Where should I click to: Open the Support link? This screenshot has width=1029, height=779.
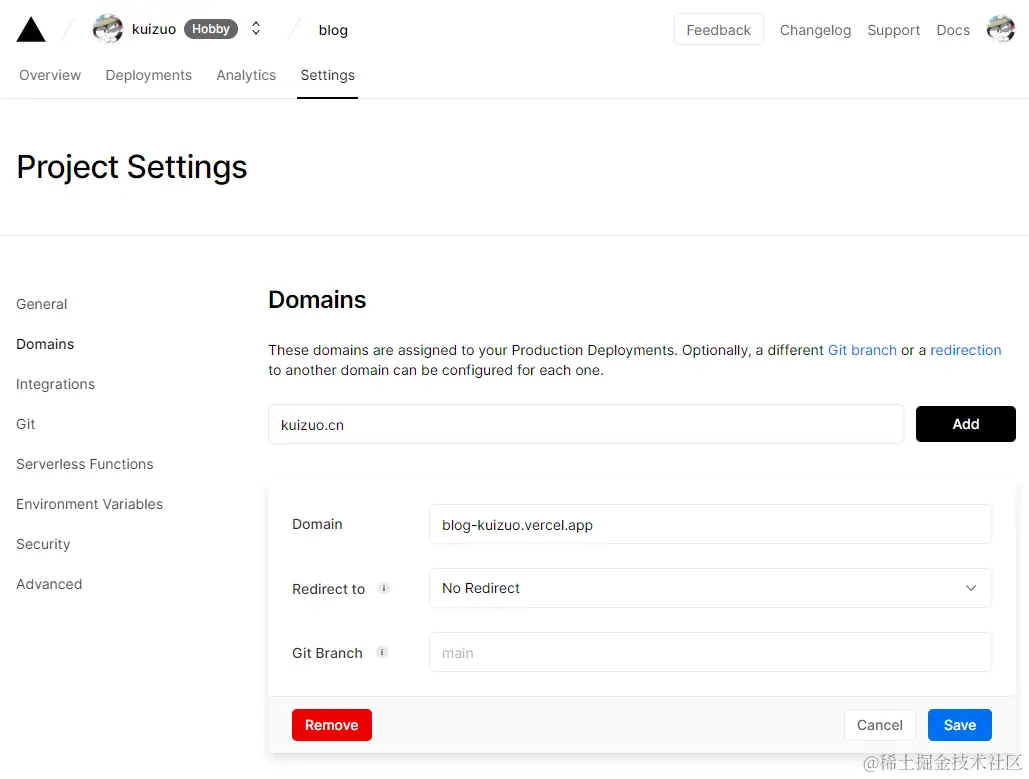pos(893,30)
